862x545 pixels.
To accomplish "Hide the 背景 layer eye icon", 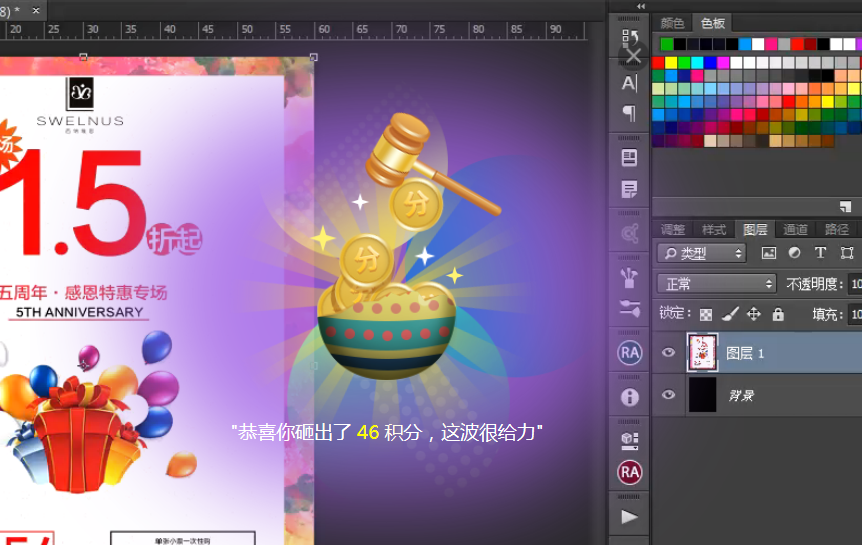I will (668, 395).
